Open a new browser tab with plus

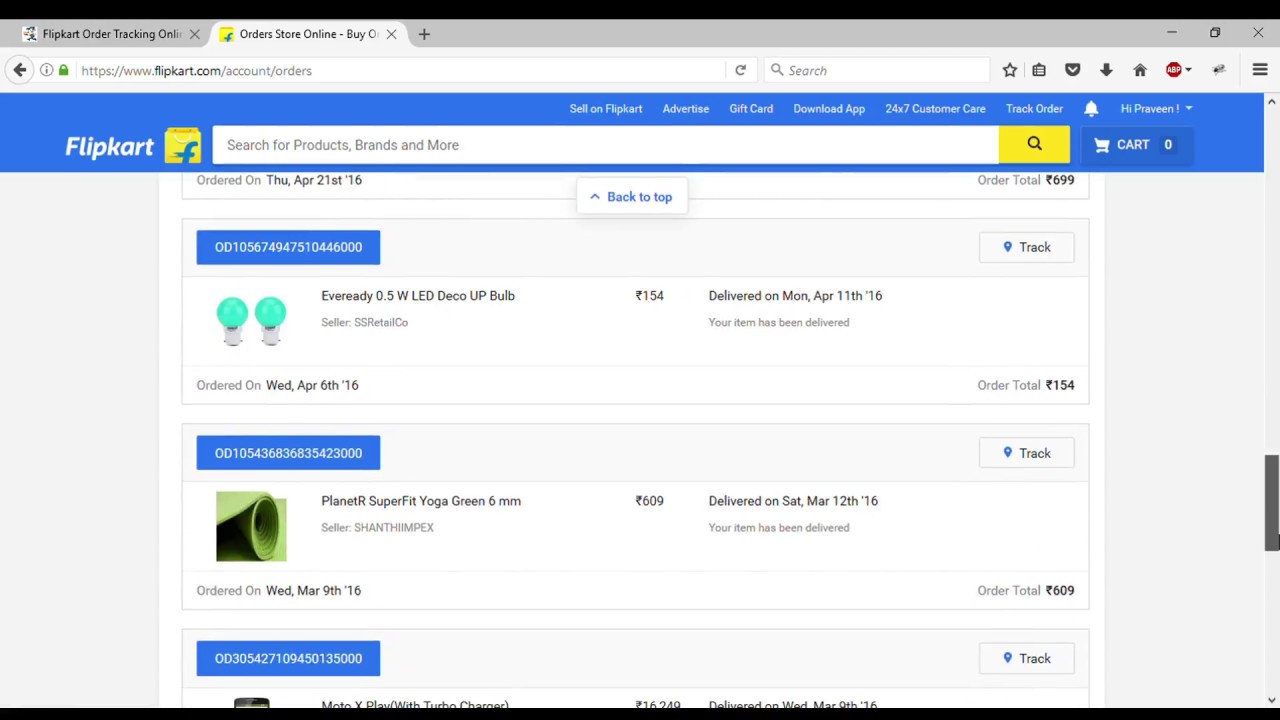[424, 34]
